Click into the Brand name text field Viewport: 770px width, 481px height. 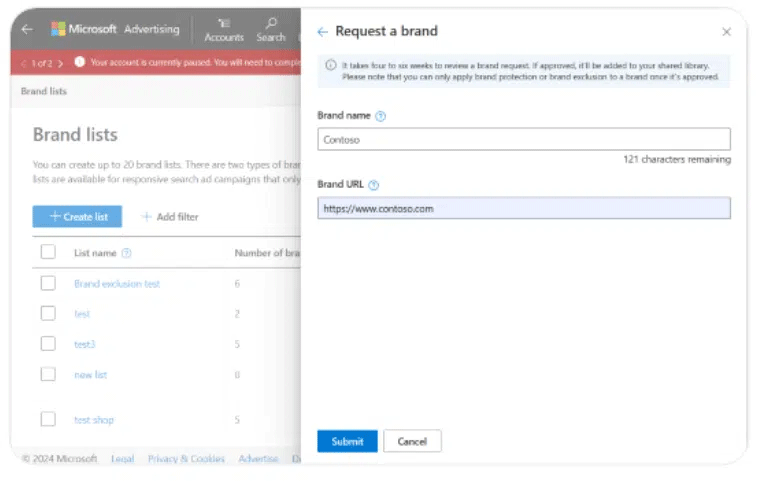(523, 140)
